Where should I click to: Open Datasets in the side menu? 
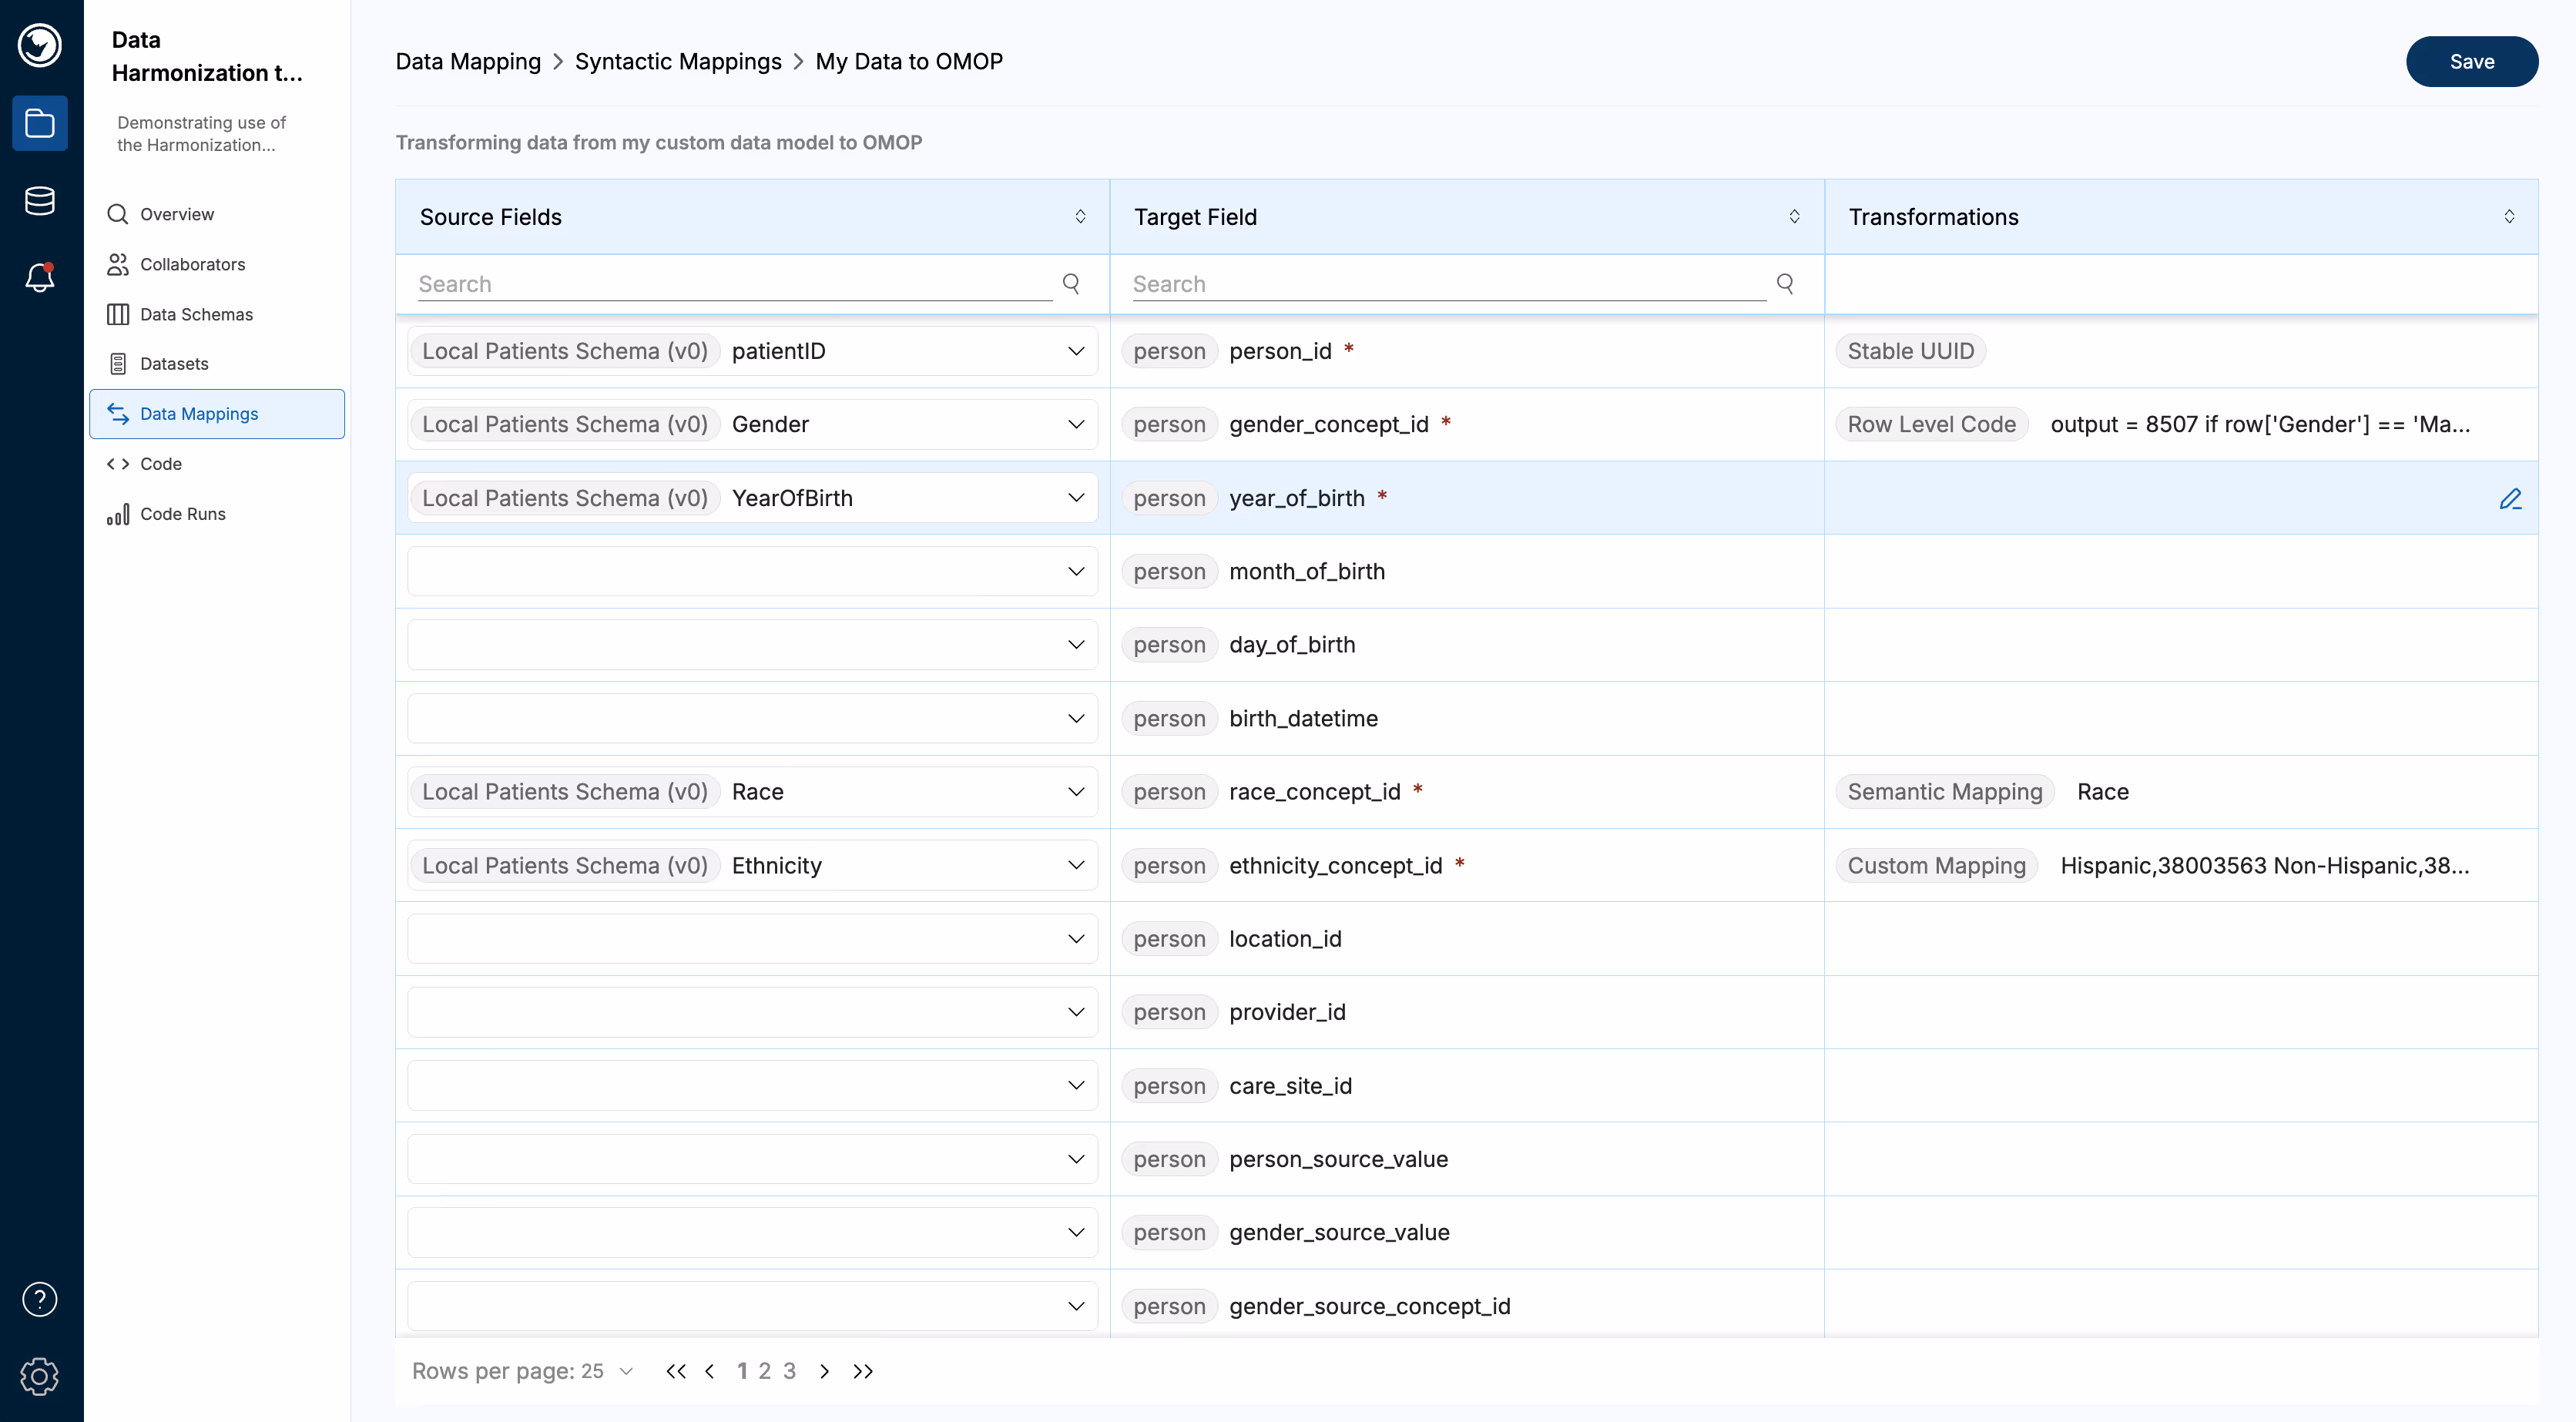pyautogui.click(x=217, y=364)
